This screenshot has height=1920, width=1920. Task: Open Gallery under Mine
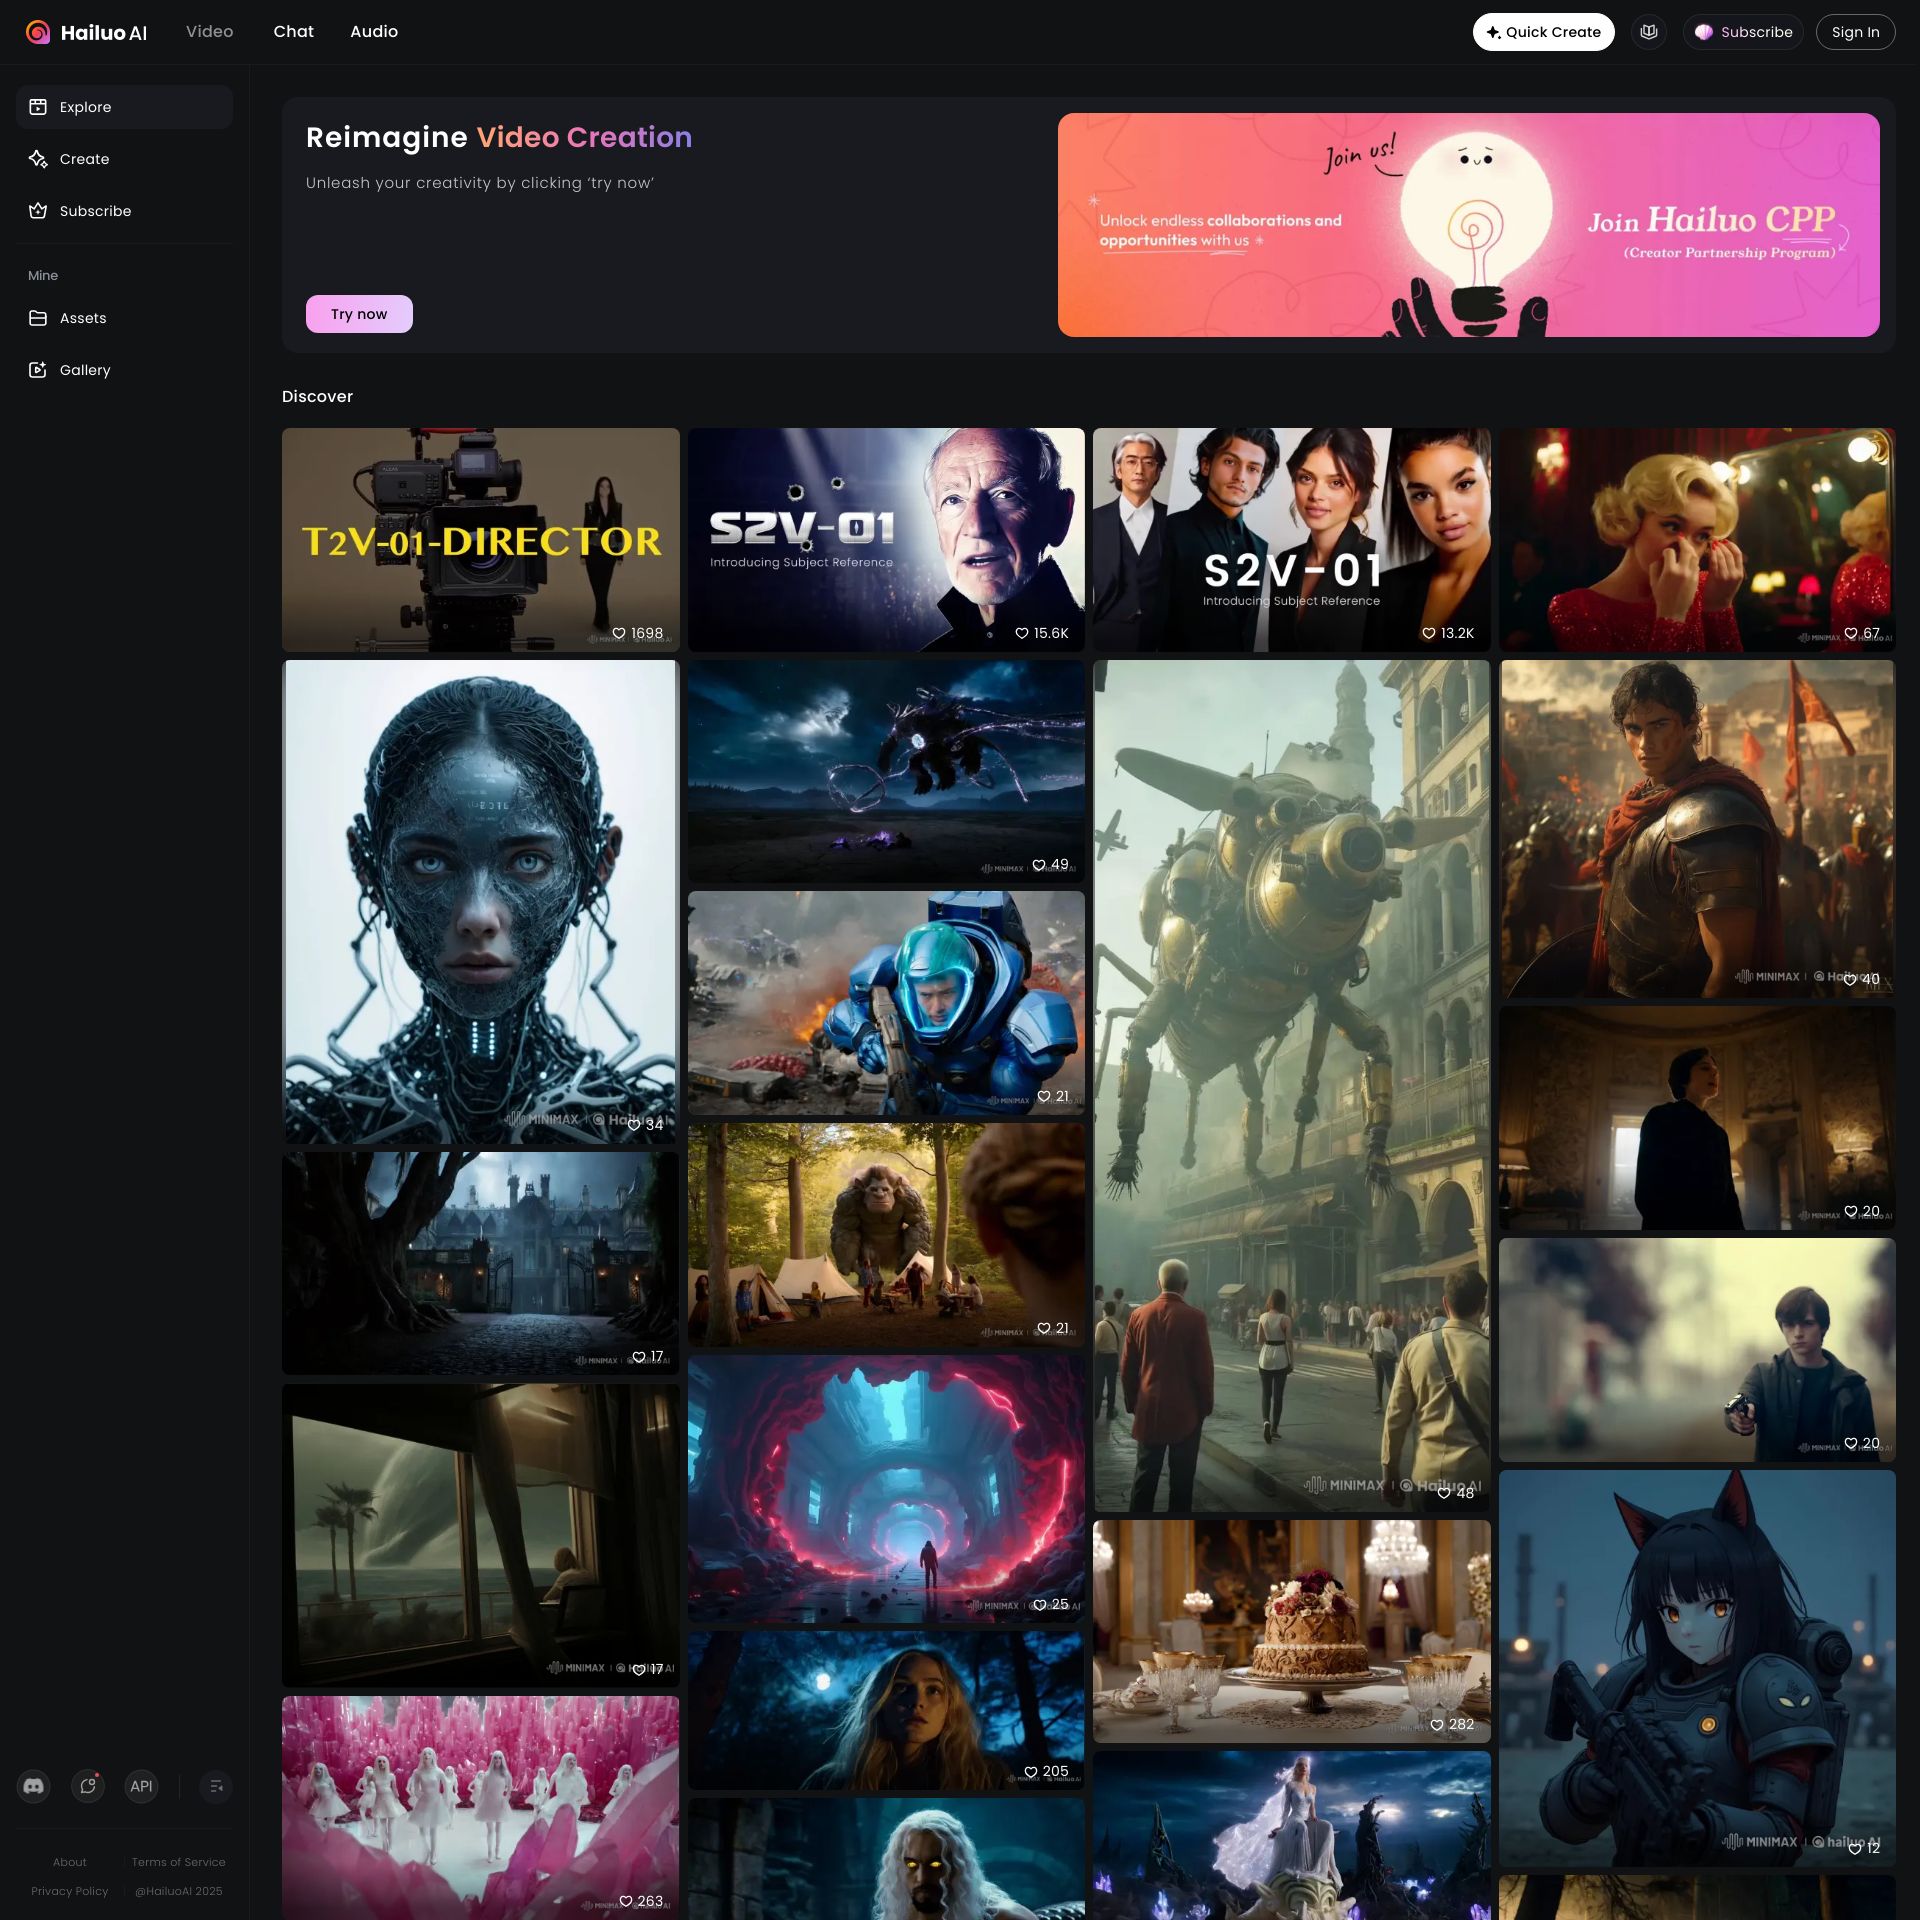pos(124,370)
